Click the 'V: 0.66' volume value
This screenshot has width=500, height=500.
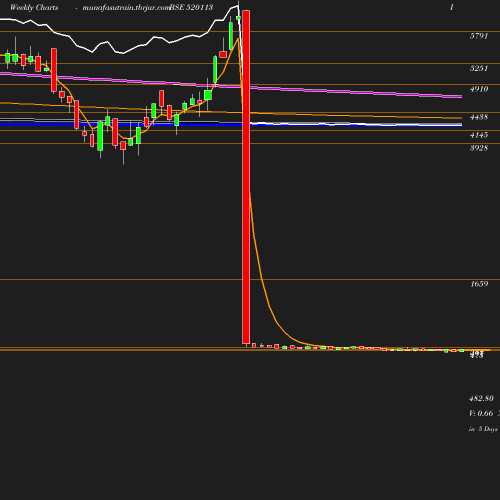coord(481,413)
